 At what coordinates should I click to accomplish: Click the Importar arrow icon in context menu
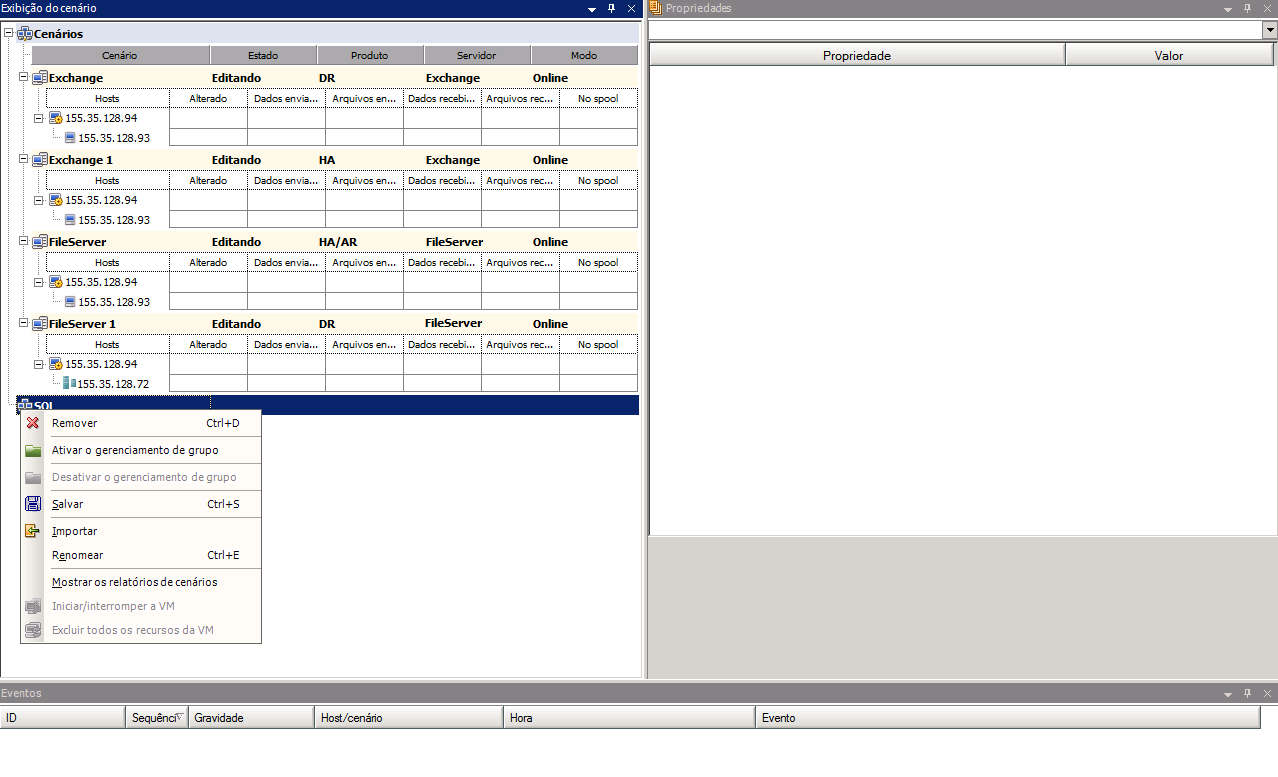point(33,531)
